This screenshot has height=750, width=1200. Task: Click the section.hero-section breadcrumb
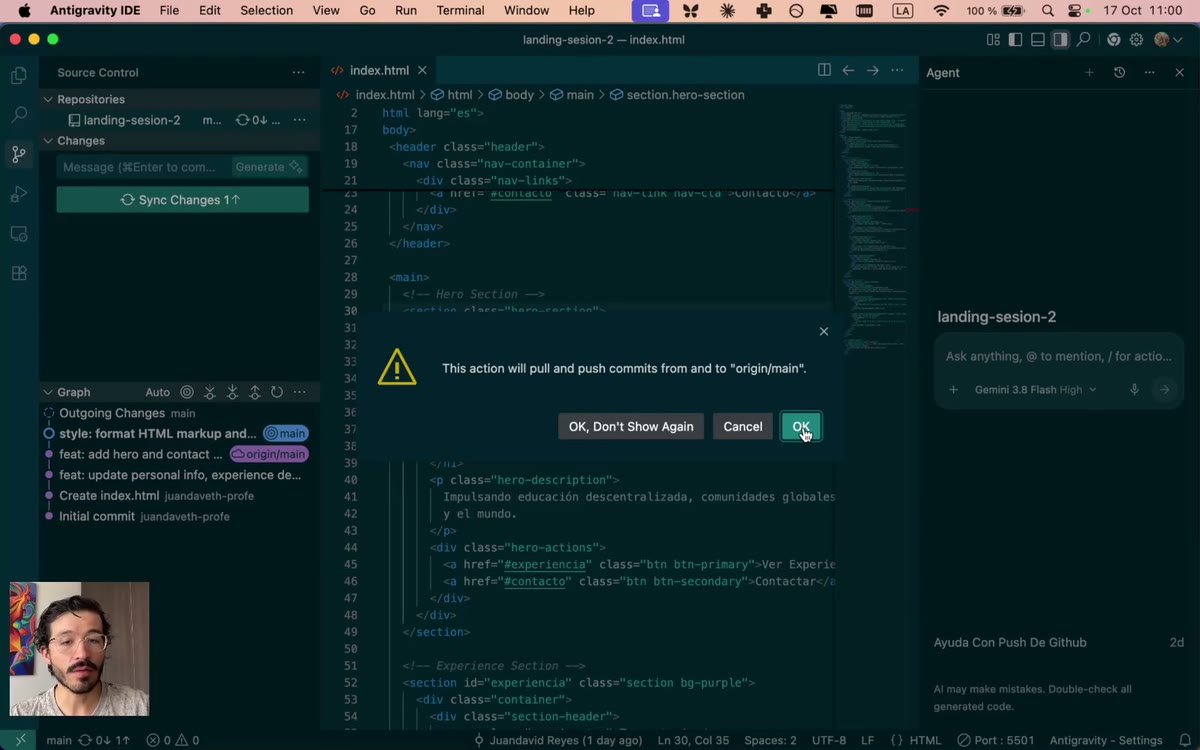[x=677, y=95]
